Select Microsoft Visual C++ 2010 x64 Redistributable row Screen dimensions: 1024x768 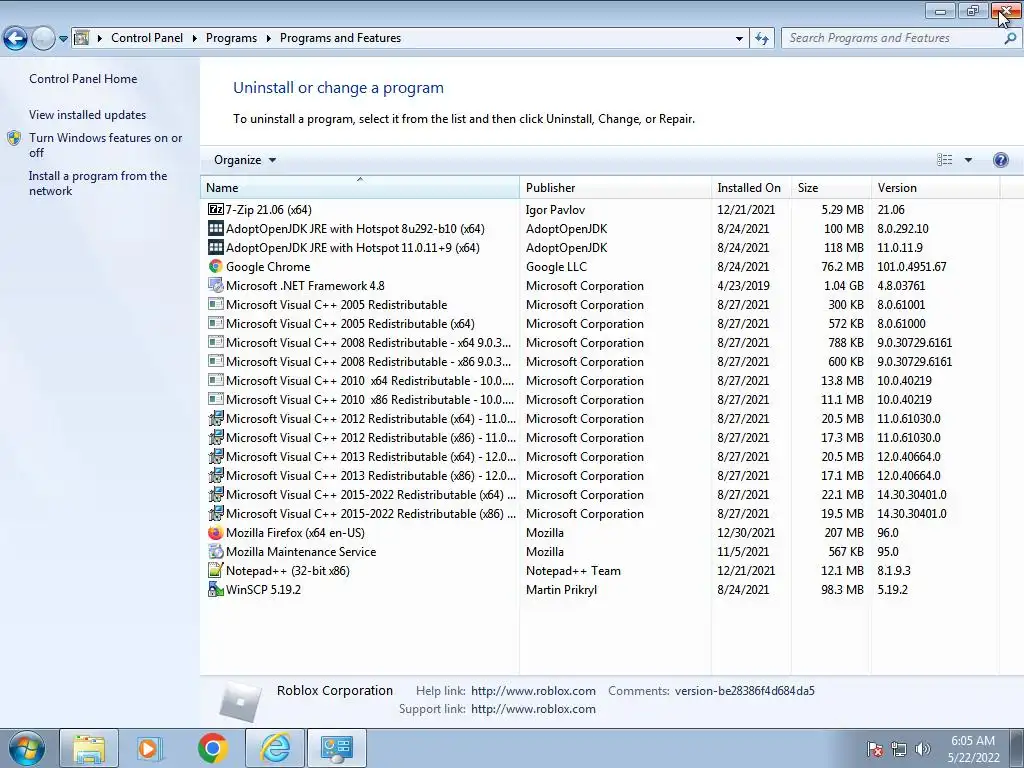(600, 381)
